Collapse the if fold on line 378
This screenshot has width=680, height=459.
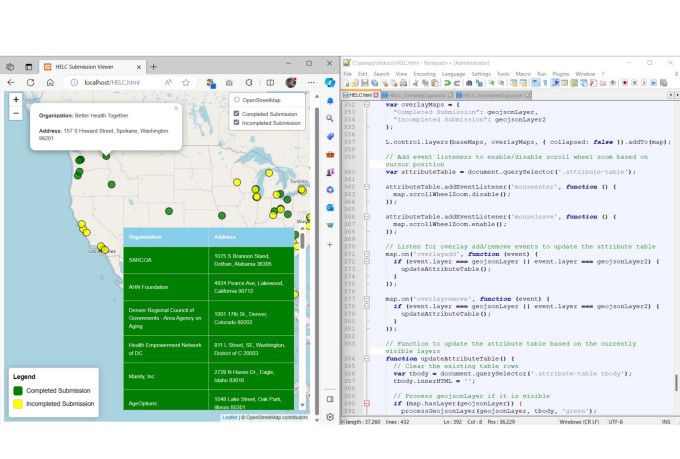point(367,306)
